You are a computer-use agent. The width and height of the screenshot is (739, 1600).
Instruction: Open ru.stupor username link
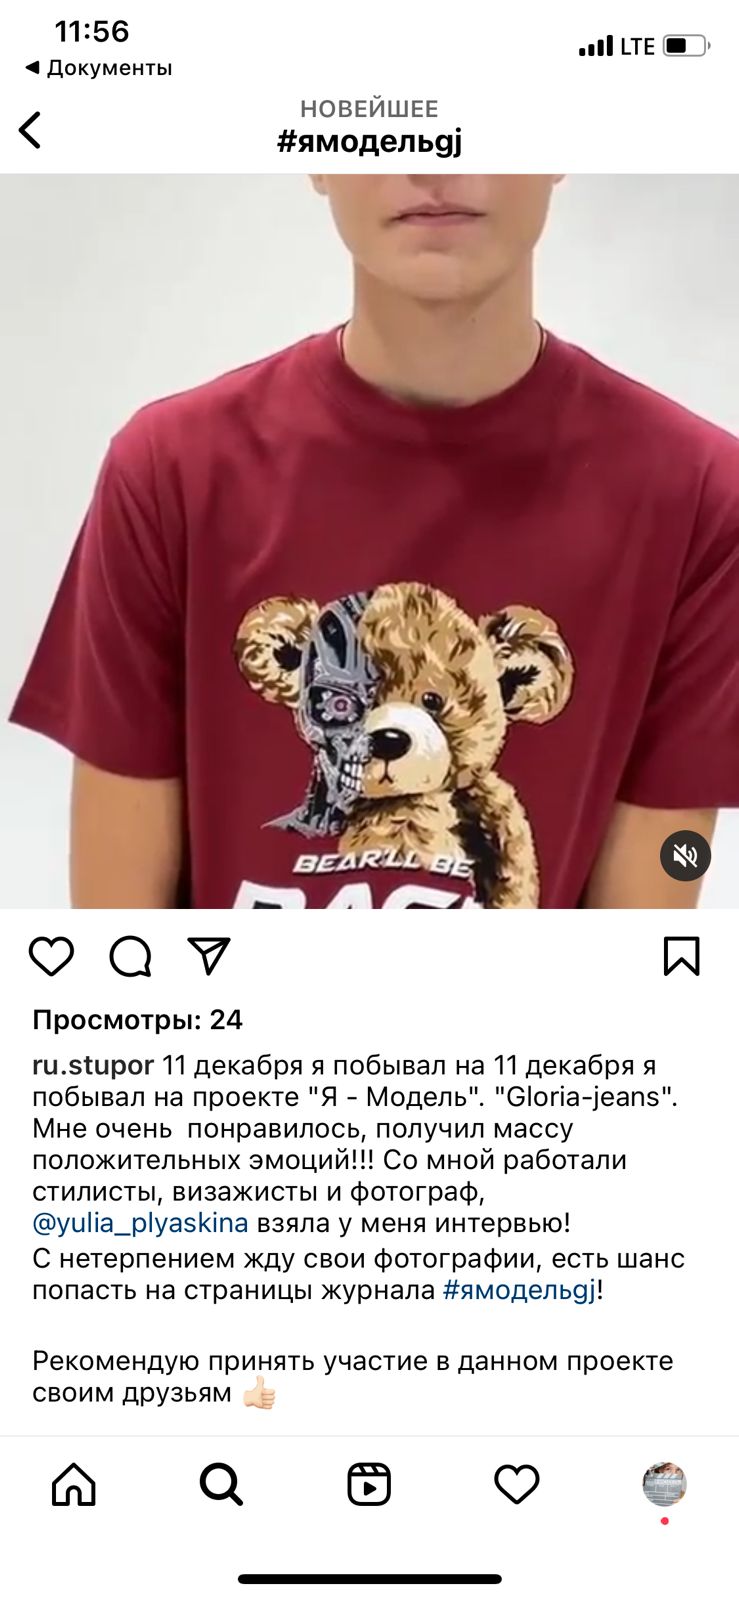pos(93,1066)
